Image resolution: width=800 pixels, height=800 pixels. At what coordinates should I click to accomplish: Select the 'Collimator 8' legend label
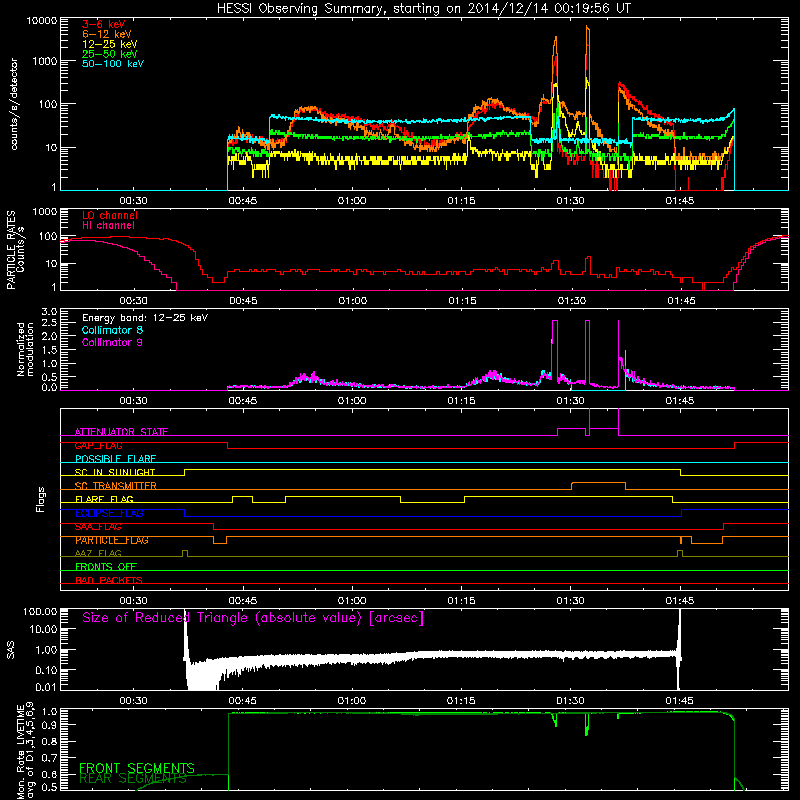coord(112,330)
